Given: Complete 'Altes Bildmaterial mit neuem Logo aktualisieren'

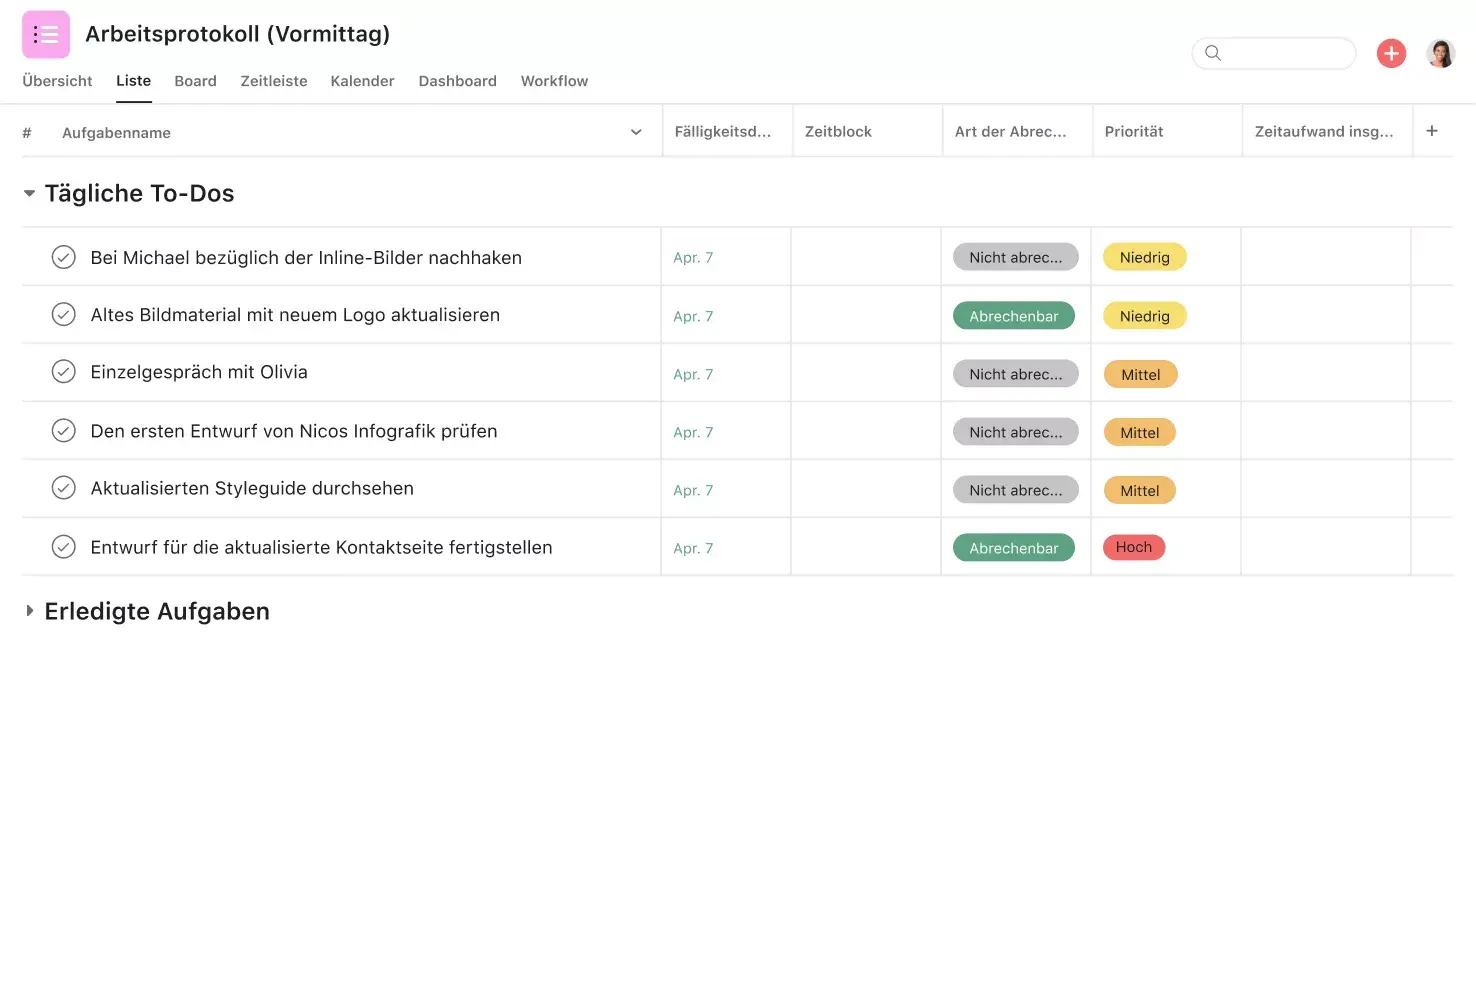Looking at the screenshot, I should [x=63, y=314].
